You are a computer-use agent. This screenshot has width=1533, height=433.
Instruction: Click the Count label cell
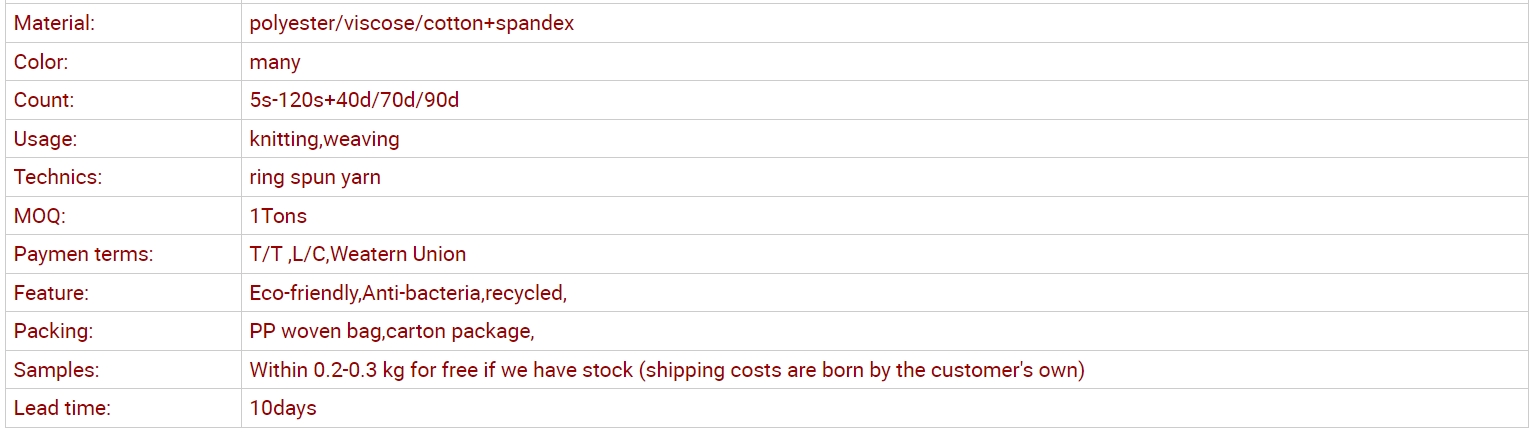coord(123,100)
